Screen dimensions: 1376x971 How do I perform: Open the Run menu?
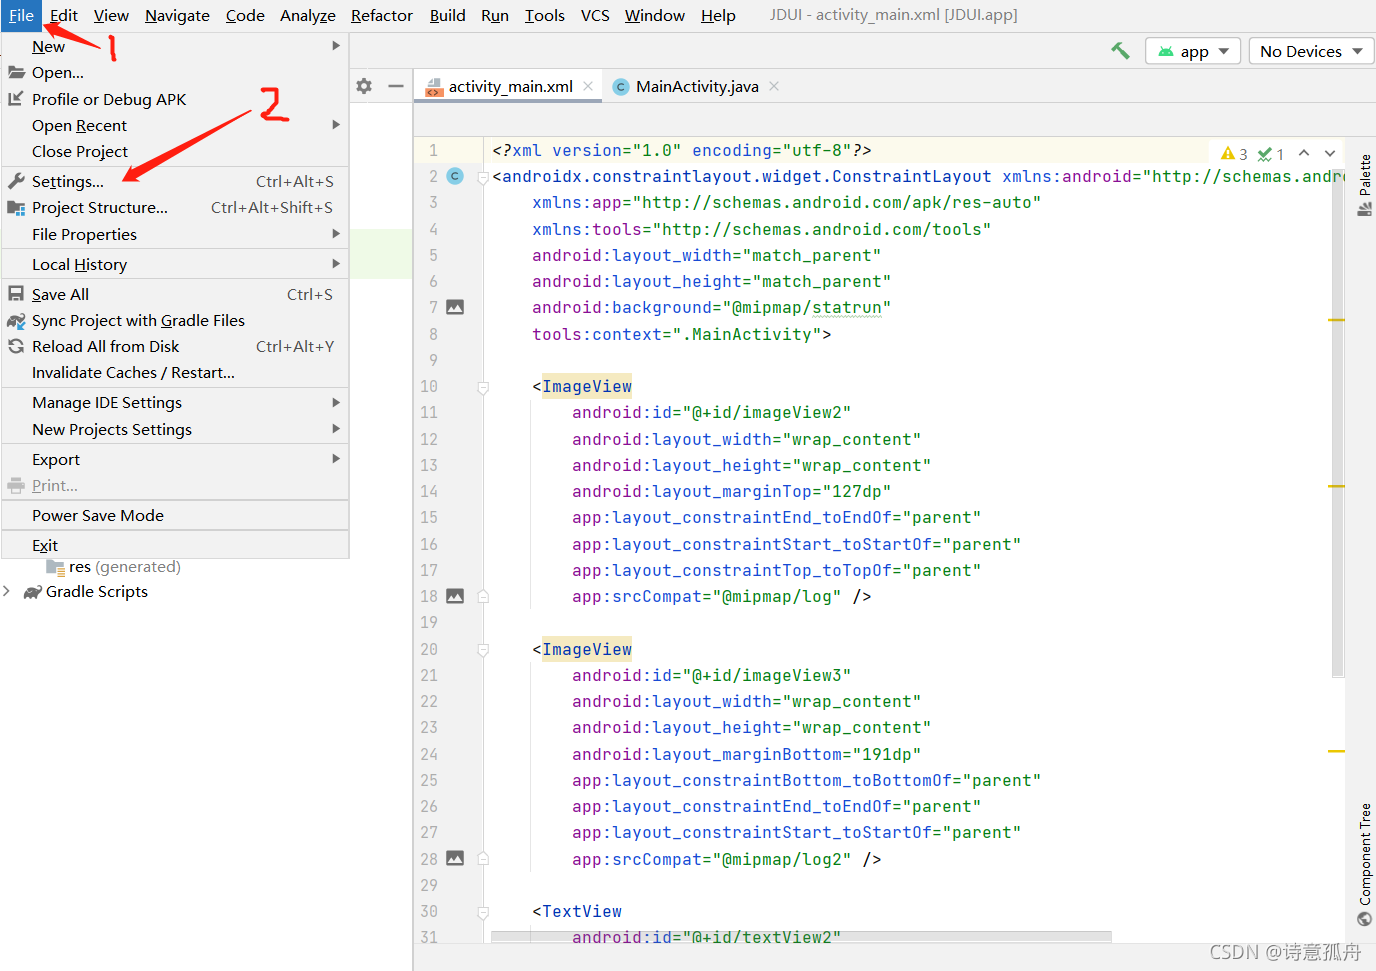pos(495,15)
